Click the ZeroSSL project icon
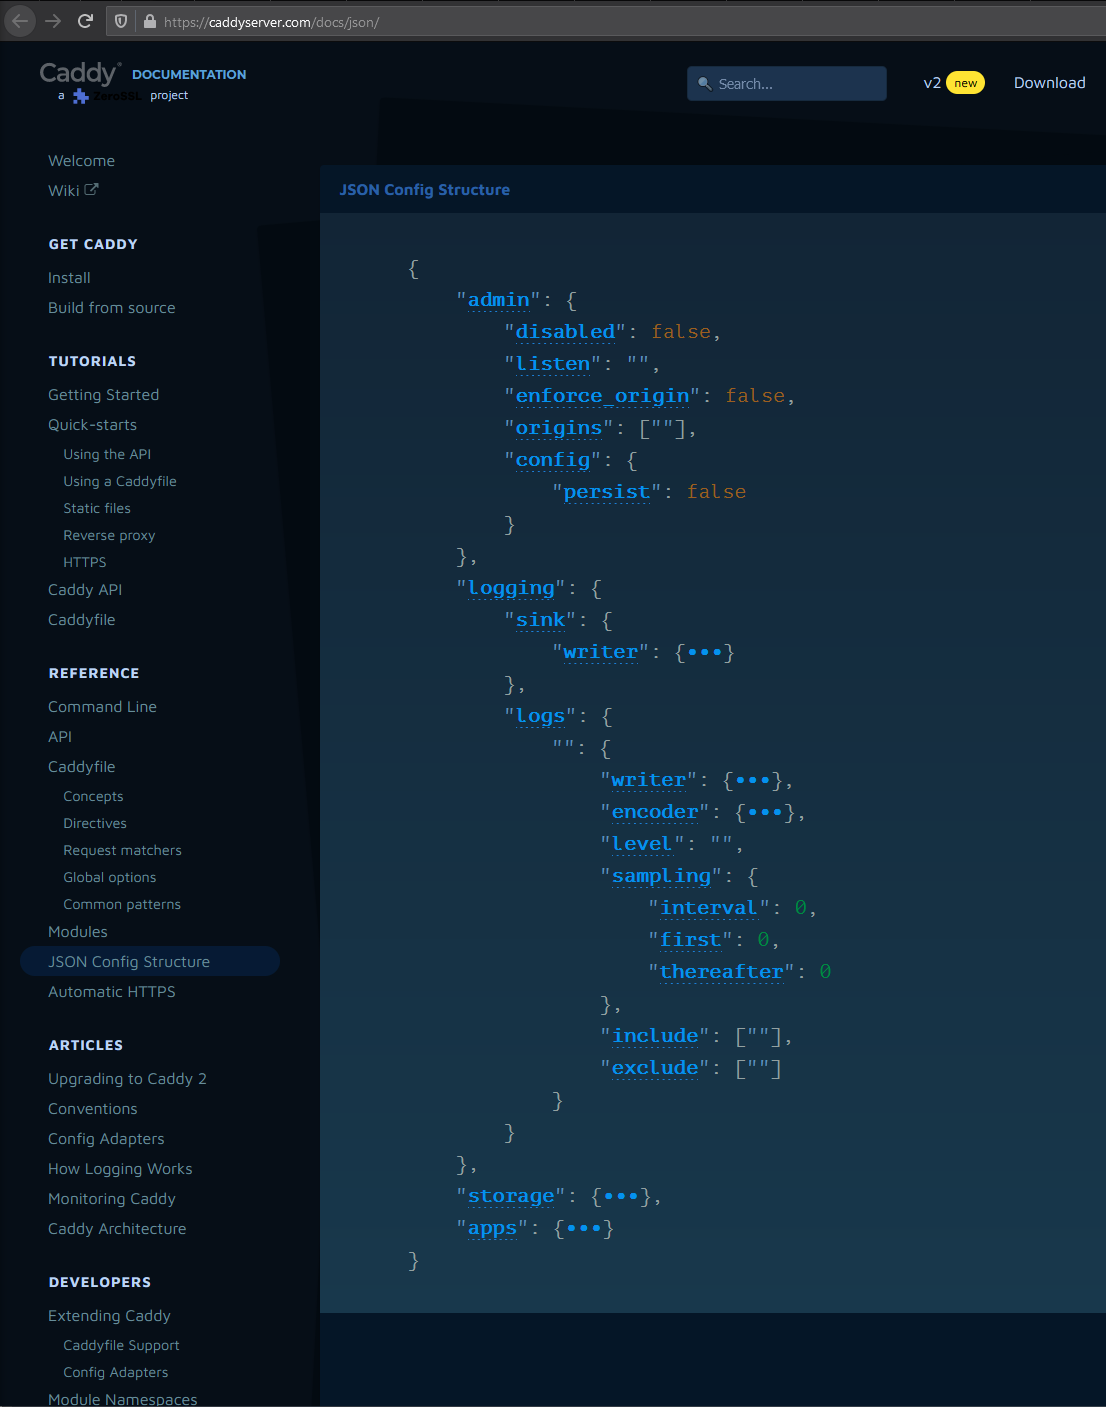The image size is (1106, 1407). point(81,95)
